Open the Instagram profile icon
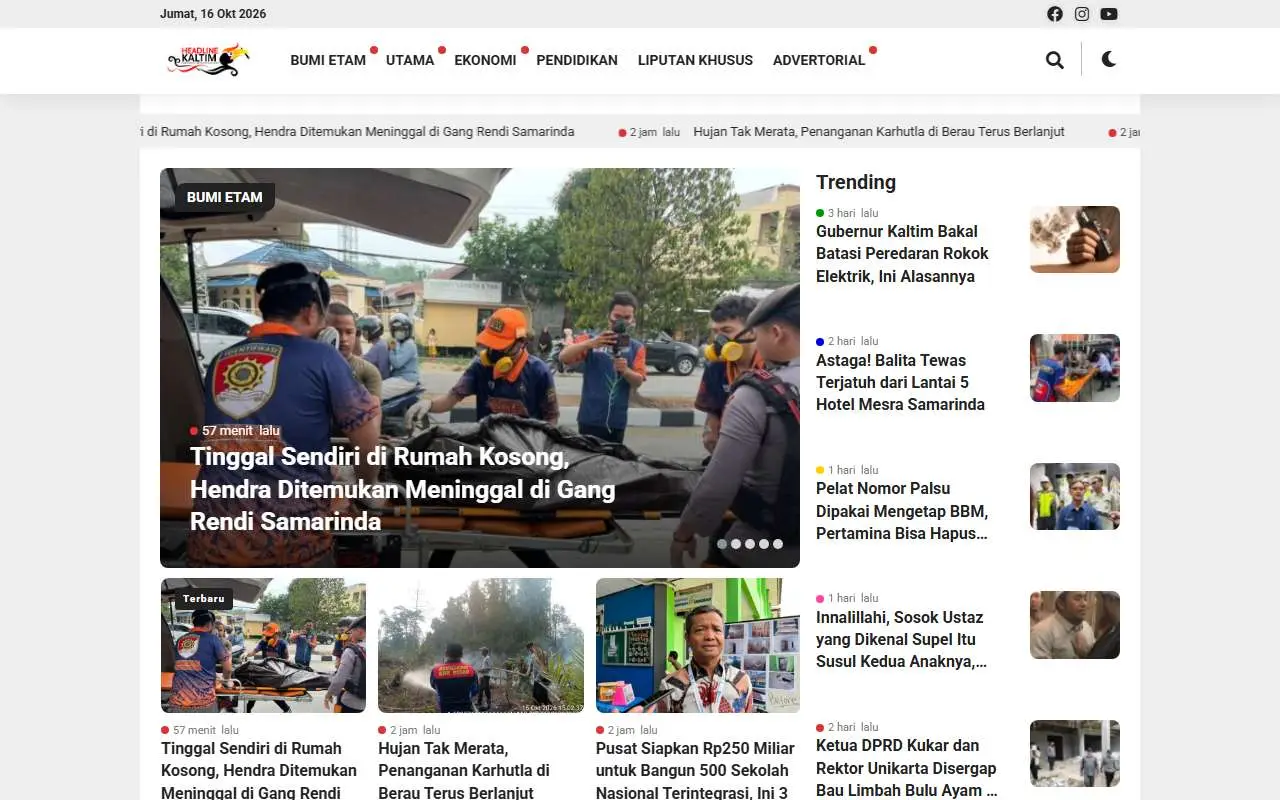Image resolution: width=1280 pixels, height=800 pixels. (x=1082, y=14)
